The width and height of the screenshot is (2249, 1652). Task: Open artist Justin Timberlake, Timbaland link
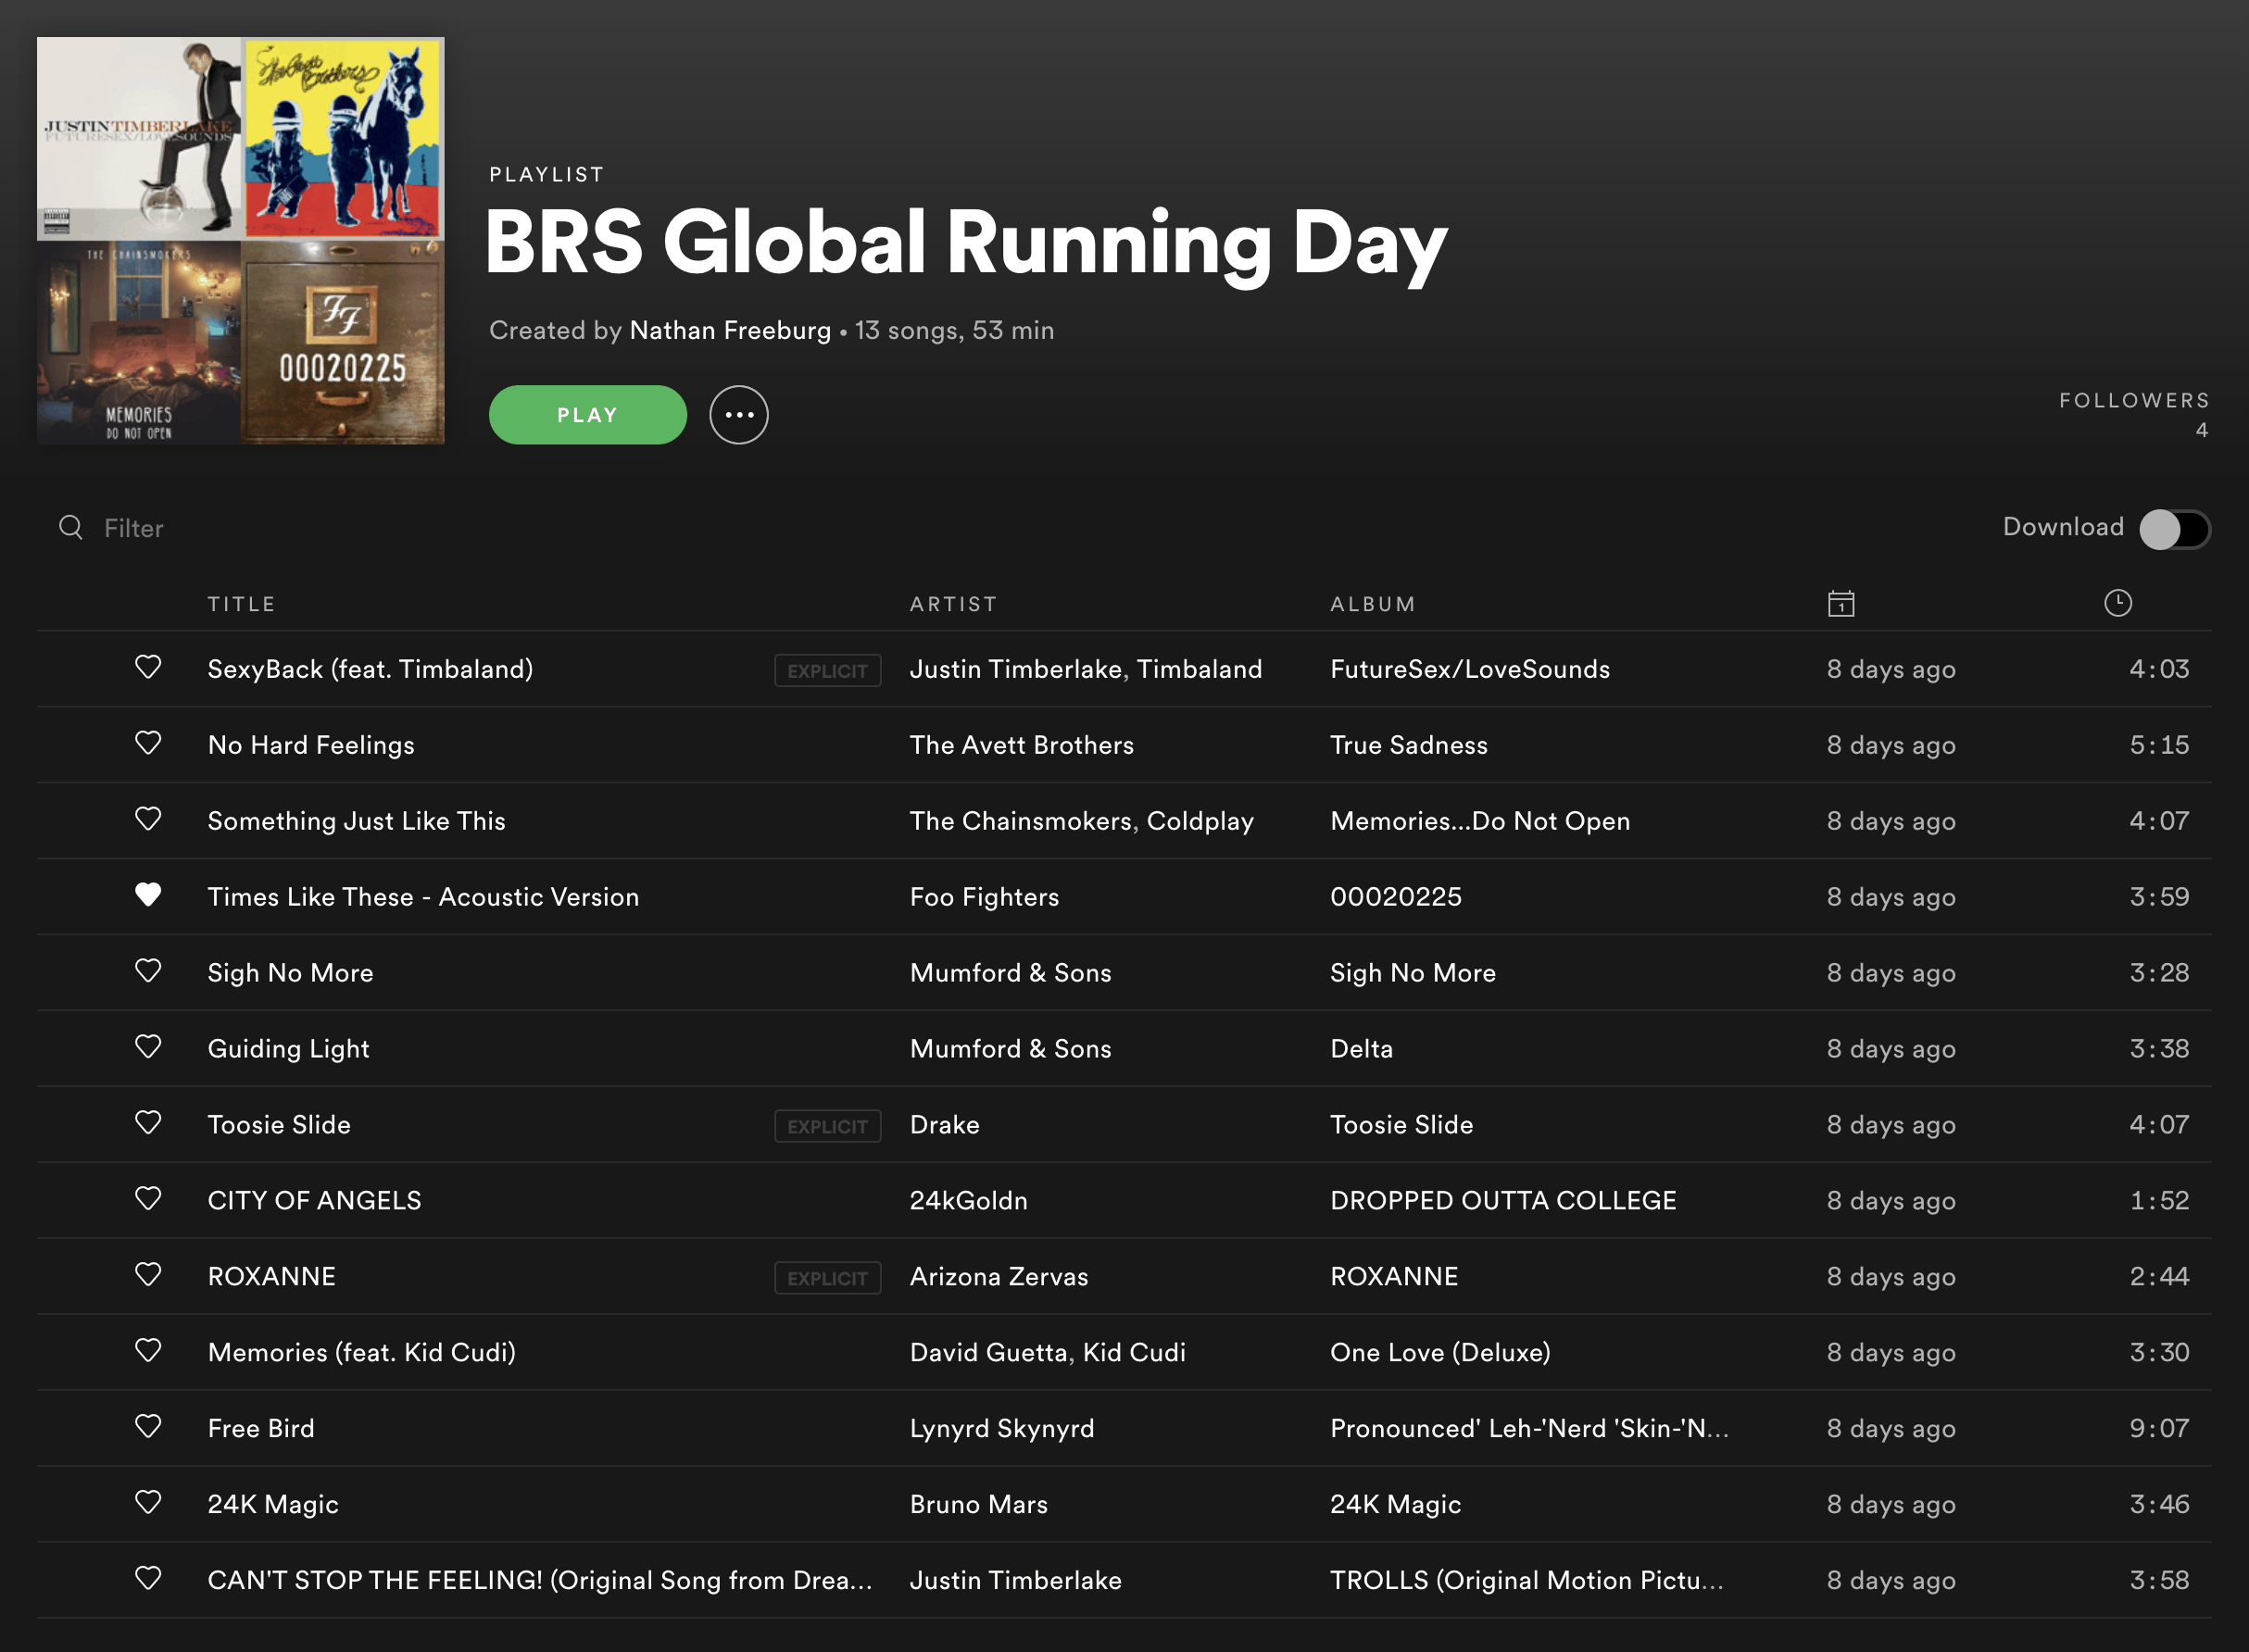click(x=1086, y=669)
